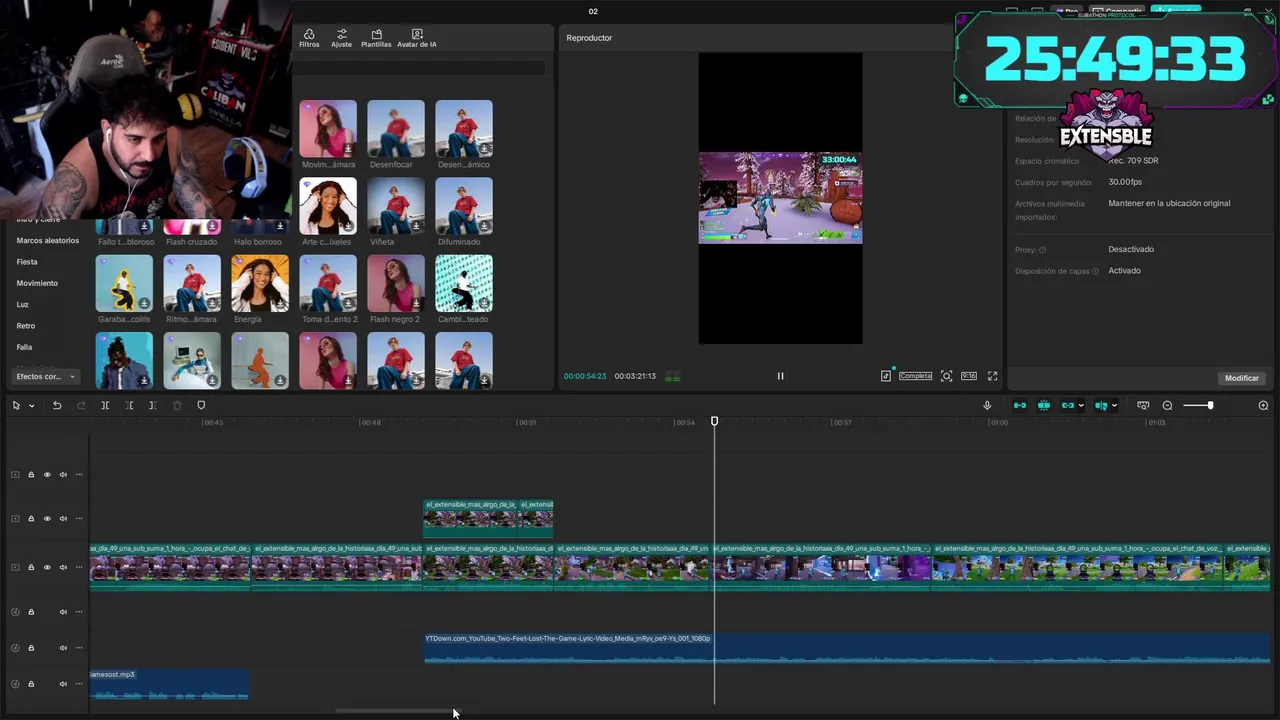Select the pointer tool in timeline
This screenshot has height=720, width=1280.
click(16, 405)
